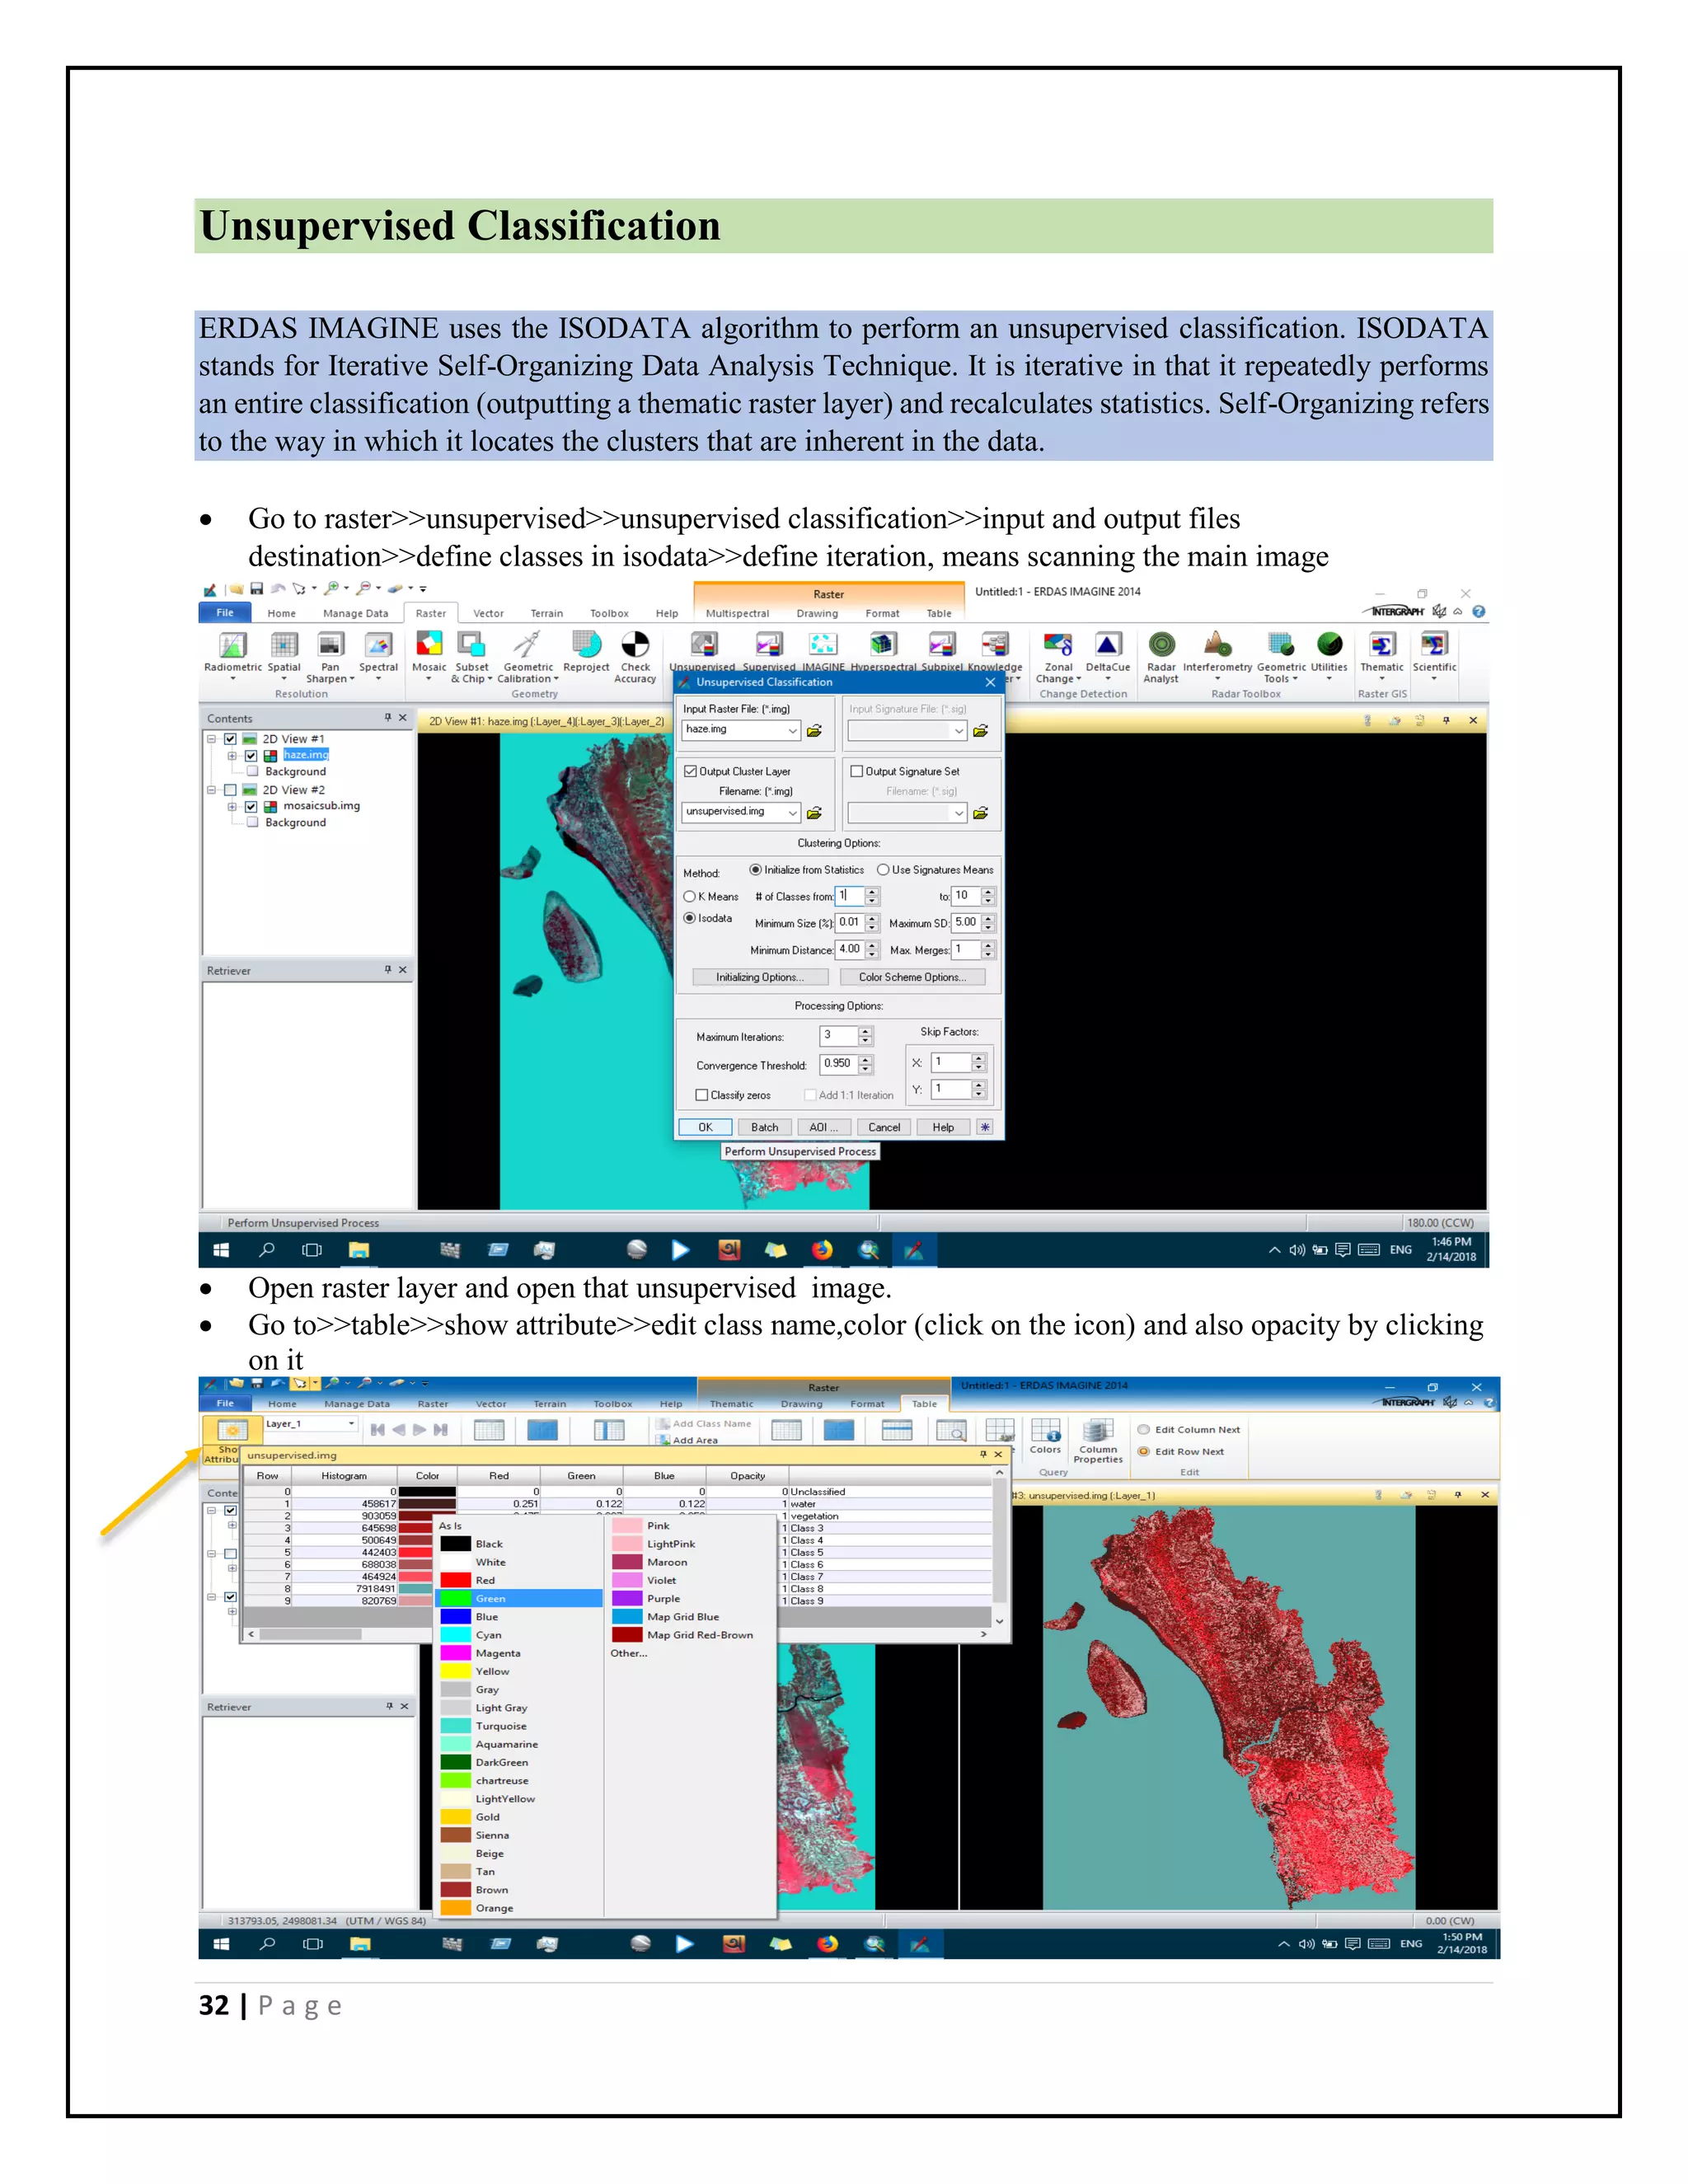Click the Color Scheme Options button
Screen dimensions: 1688x2184
912,977
